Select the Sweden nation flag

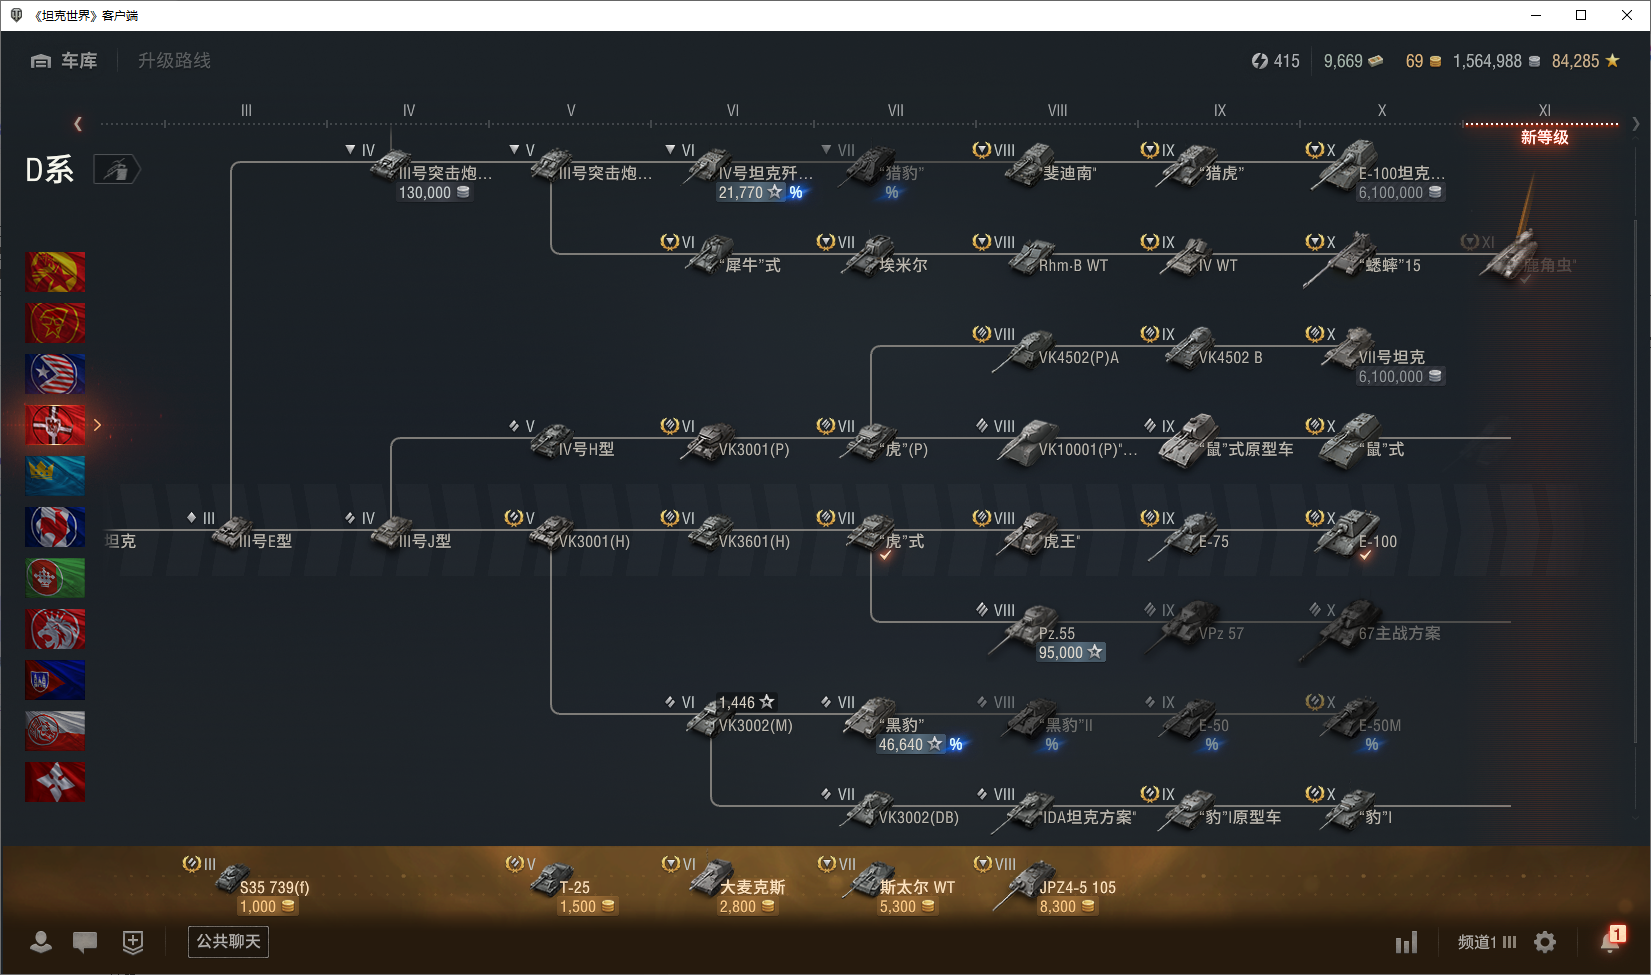coord(55,476)
